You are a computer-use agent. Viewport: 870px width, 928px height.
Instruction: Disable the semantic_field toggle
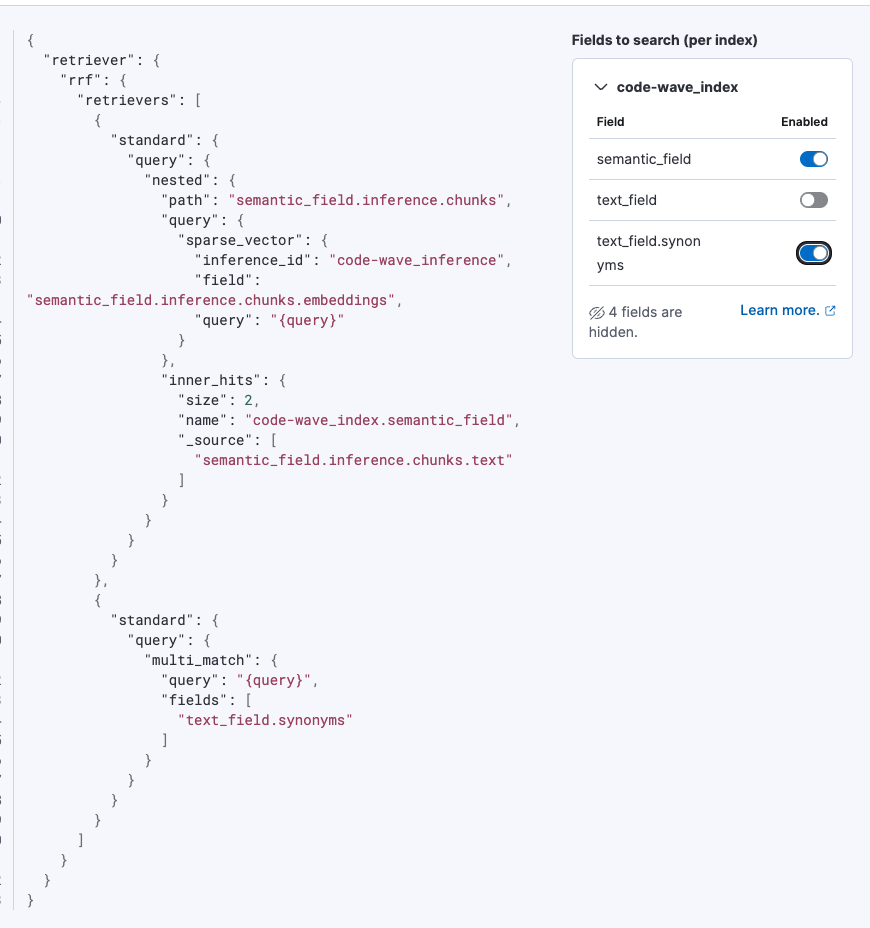click(814, 159)
